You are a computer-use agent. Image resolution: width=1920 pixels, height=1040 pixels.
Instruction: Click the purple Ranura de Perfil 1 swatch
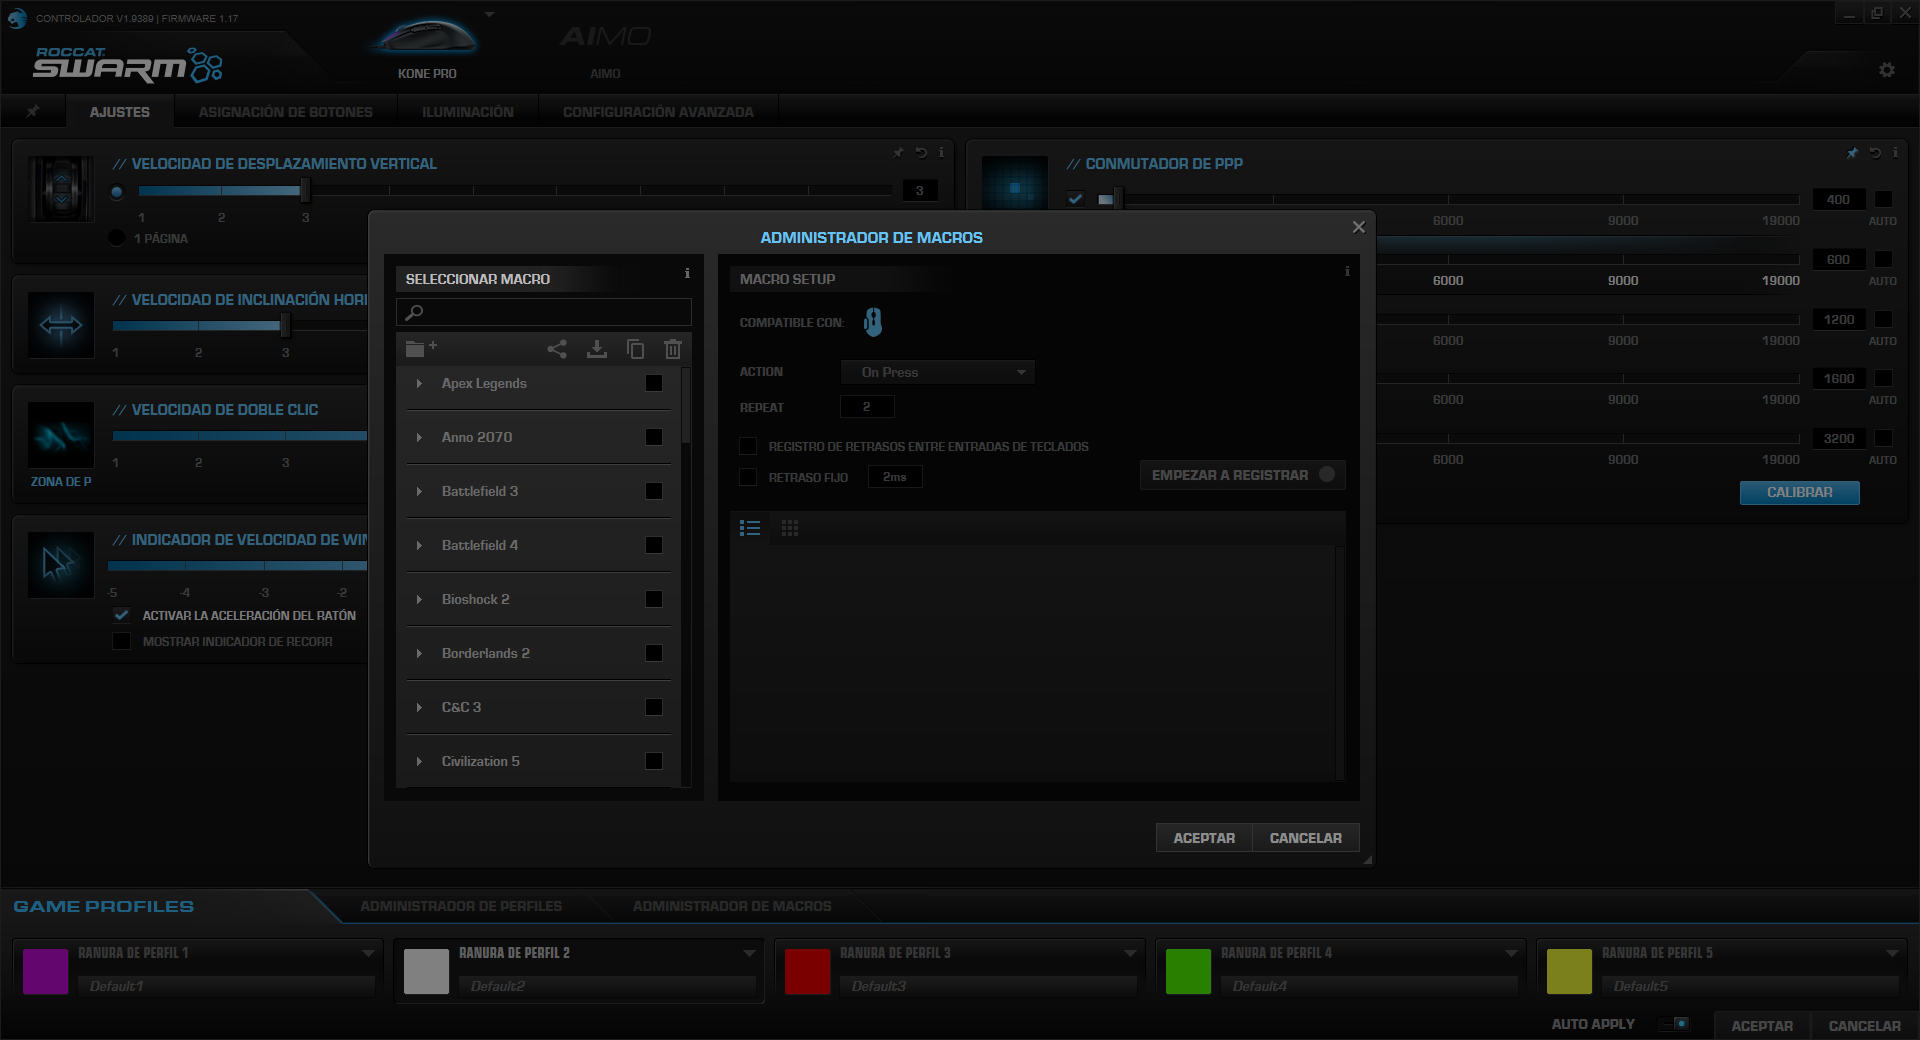tap(45, 971)
